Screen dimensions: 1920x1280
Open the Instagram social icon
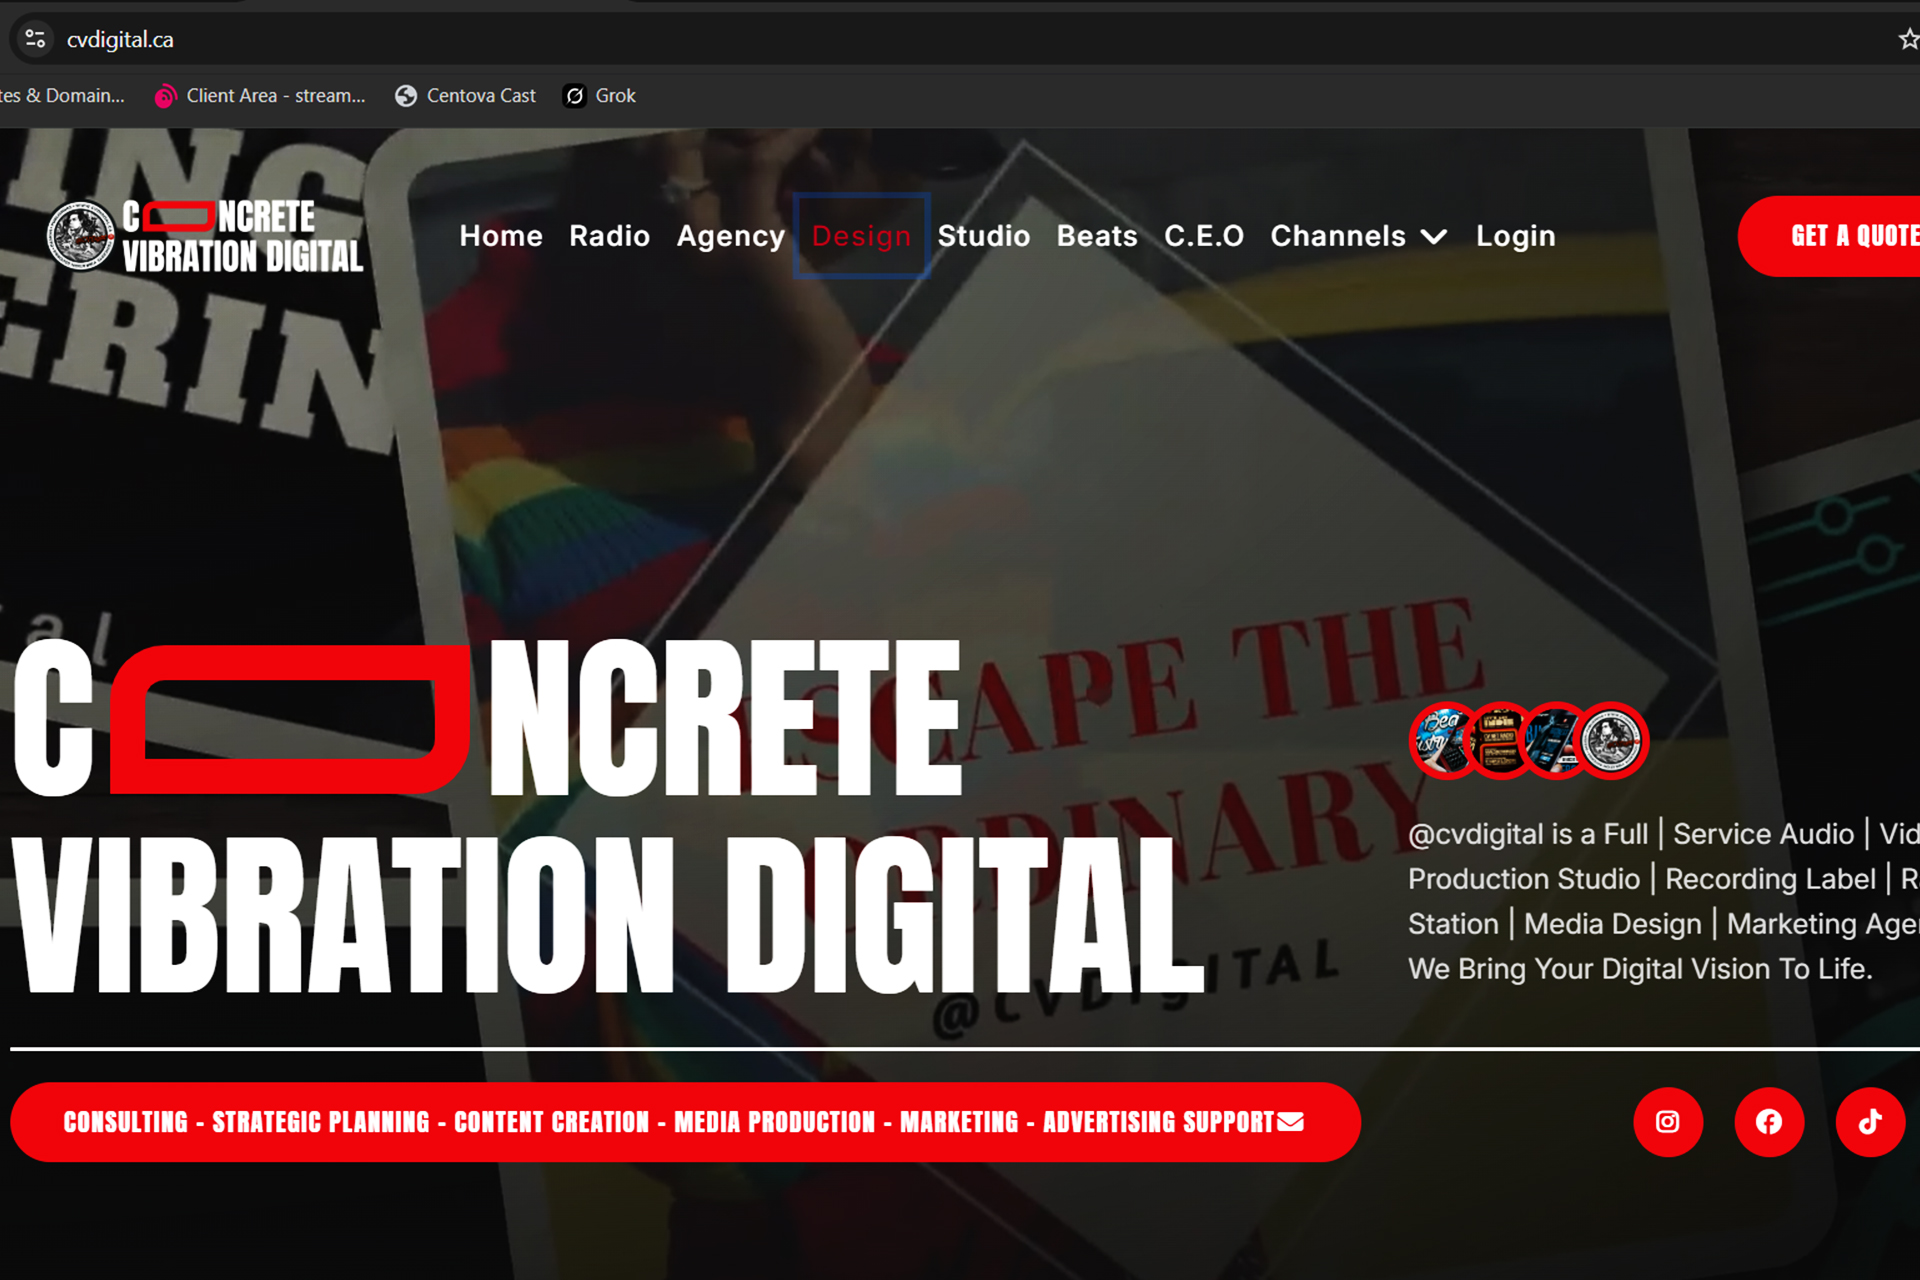(1668, 1122)
